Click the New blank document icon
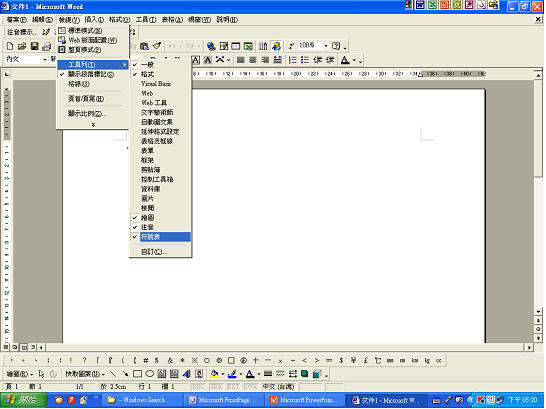Screen dimensions: 546x409 [10, 46]
